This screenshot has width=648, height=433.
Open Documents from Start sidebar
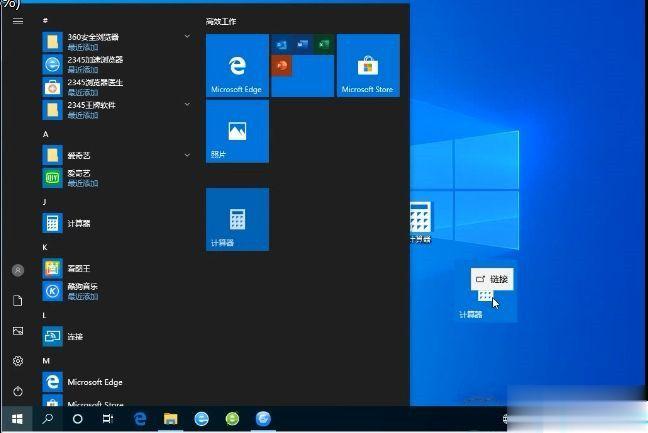point(18,300)
